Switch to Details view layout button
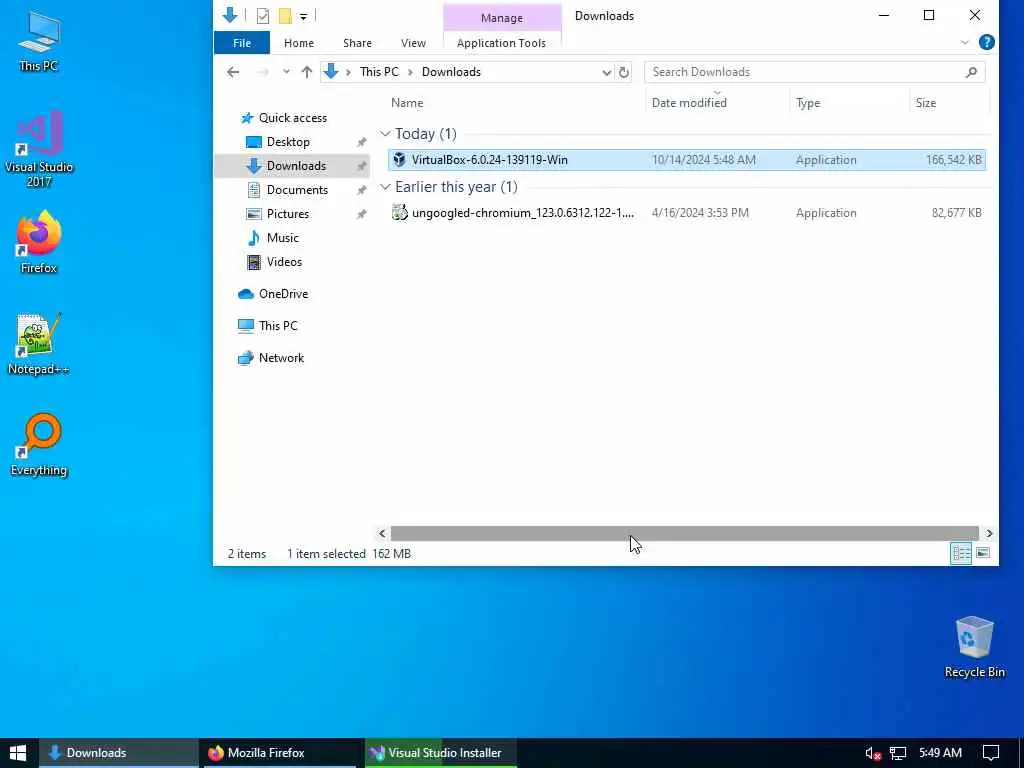Viewport: 1024px width, 768px height. click(x=961, y=554)
